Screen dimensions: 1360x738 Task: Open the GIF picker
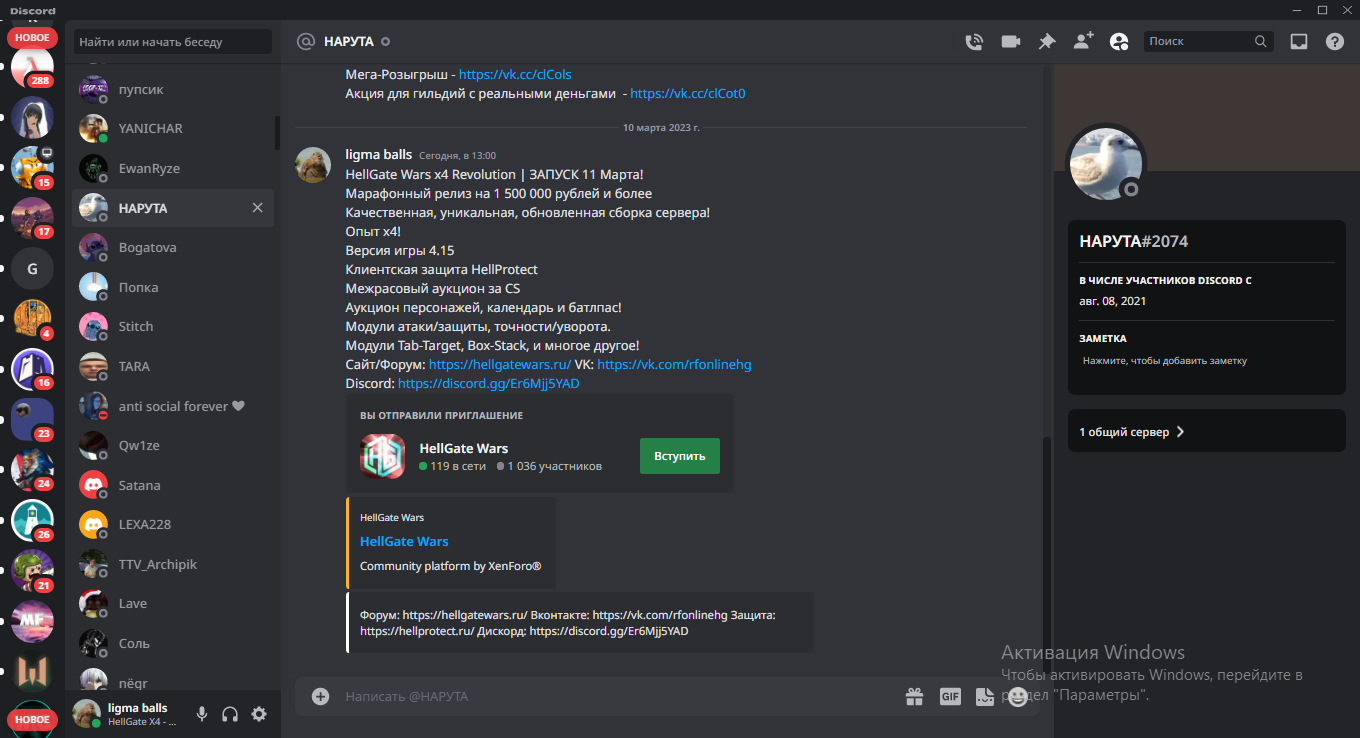pos(950,696)
